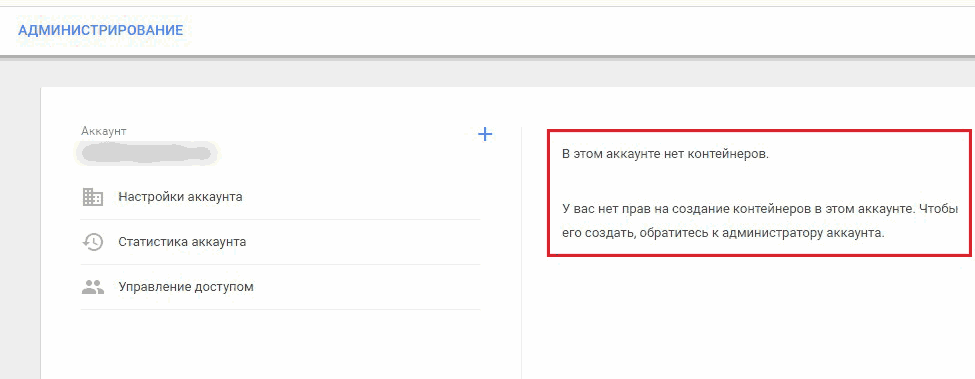The image size is (975, 379).
Task: Click the gray margin left of the account panel
Action: pos(20,233)
